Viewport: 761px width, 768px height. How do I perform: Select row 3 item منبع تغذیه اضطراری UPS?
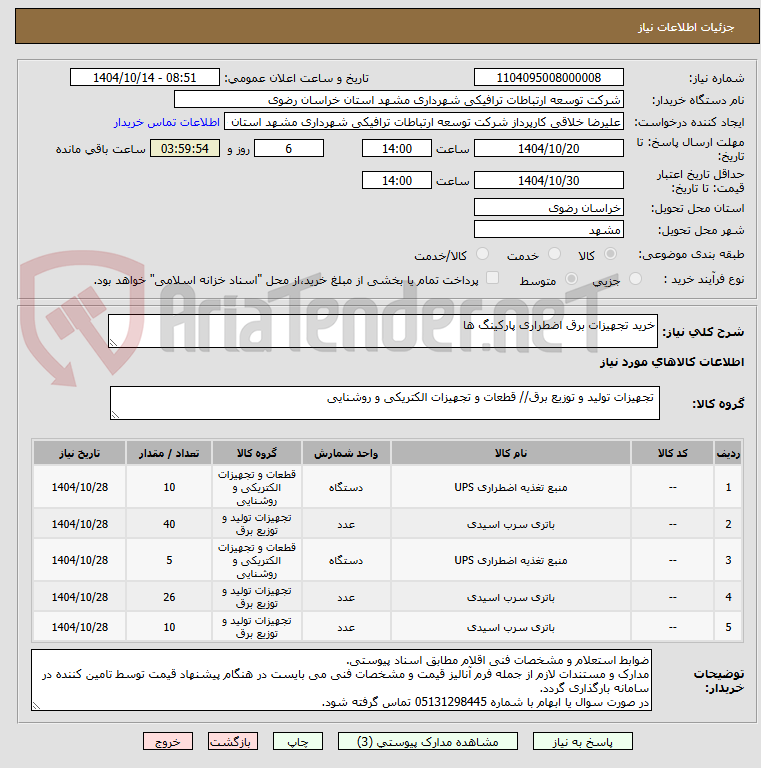(x=511, y=560)
